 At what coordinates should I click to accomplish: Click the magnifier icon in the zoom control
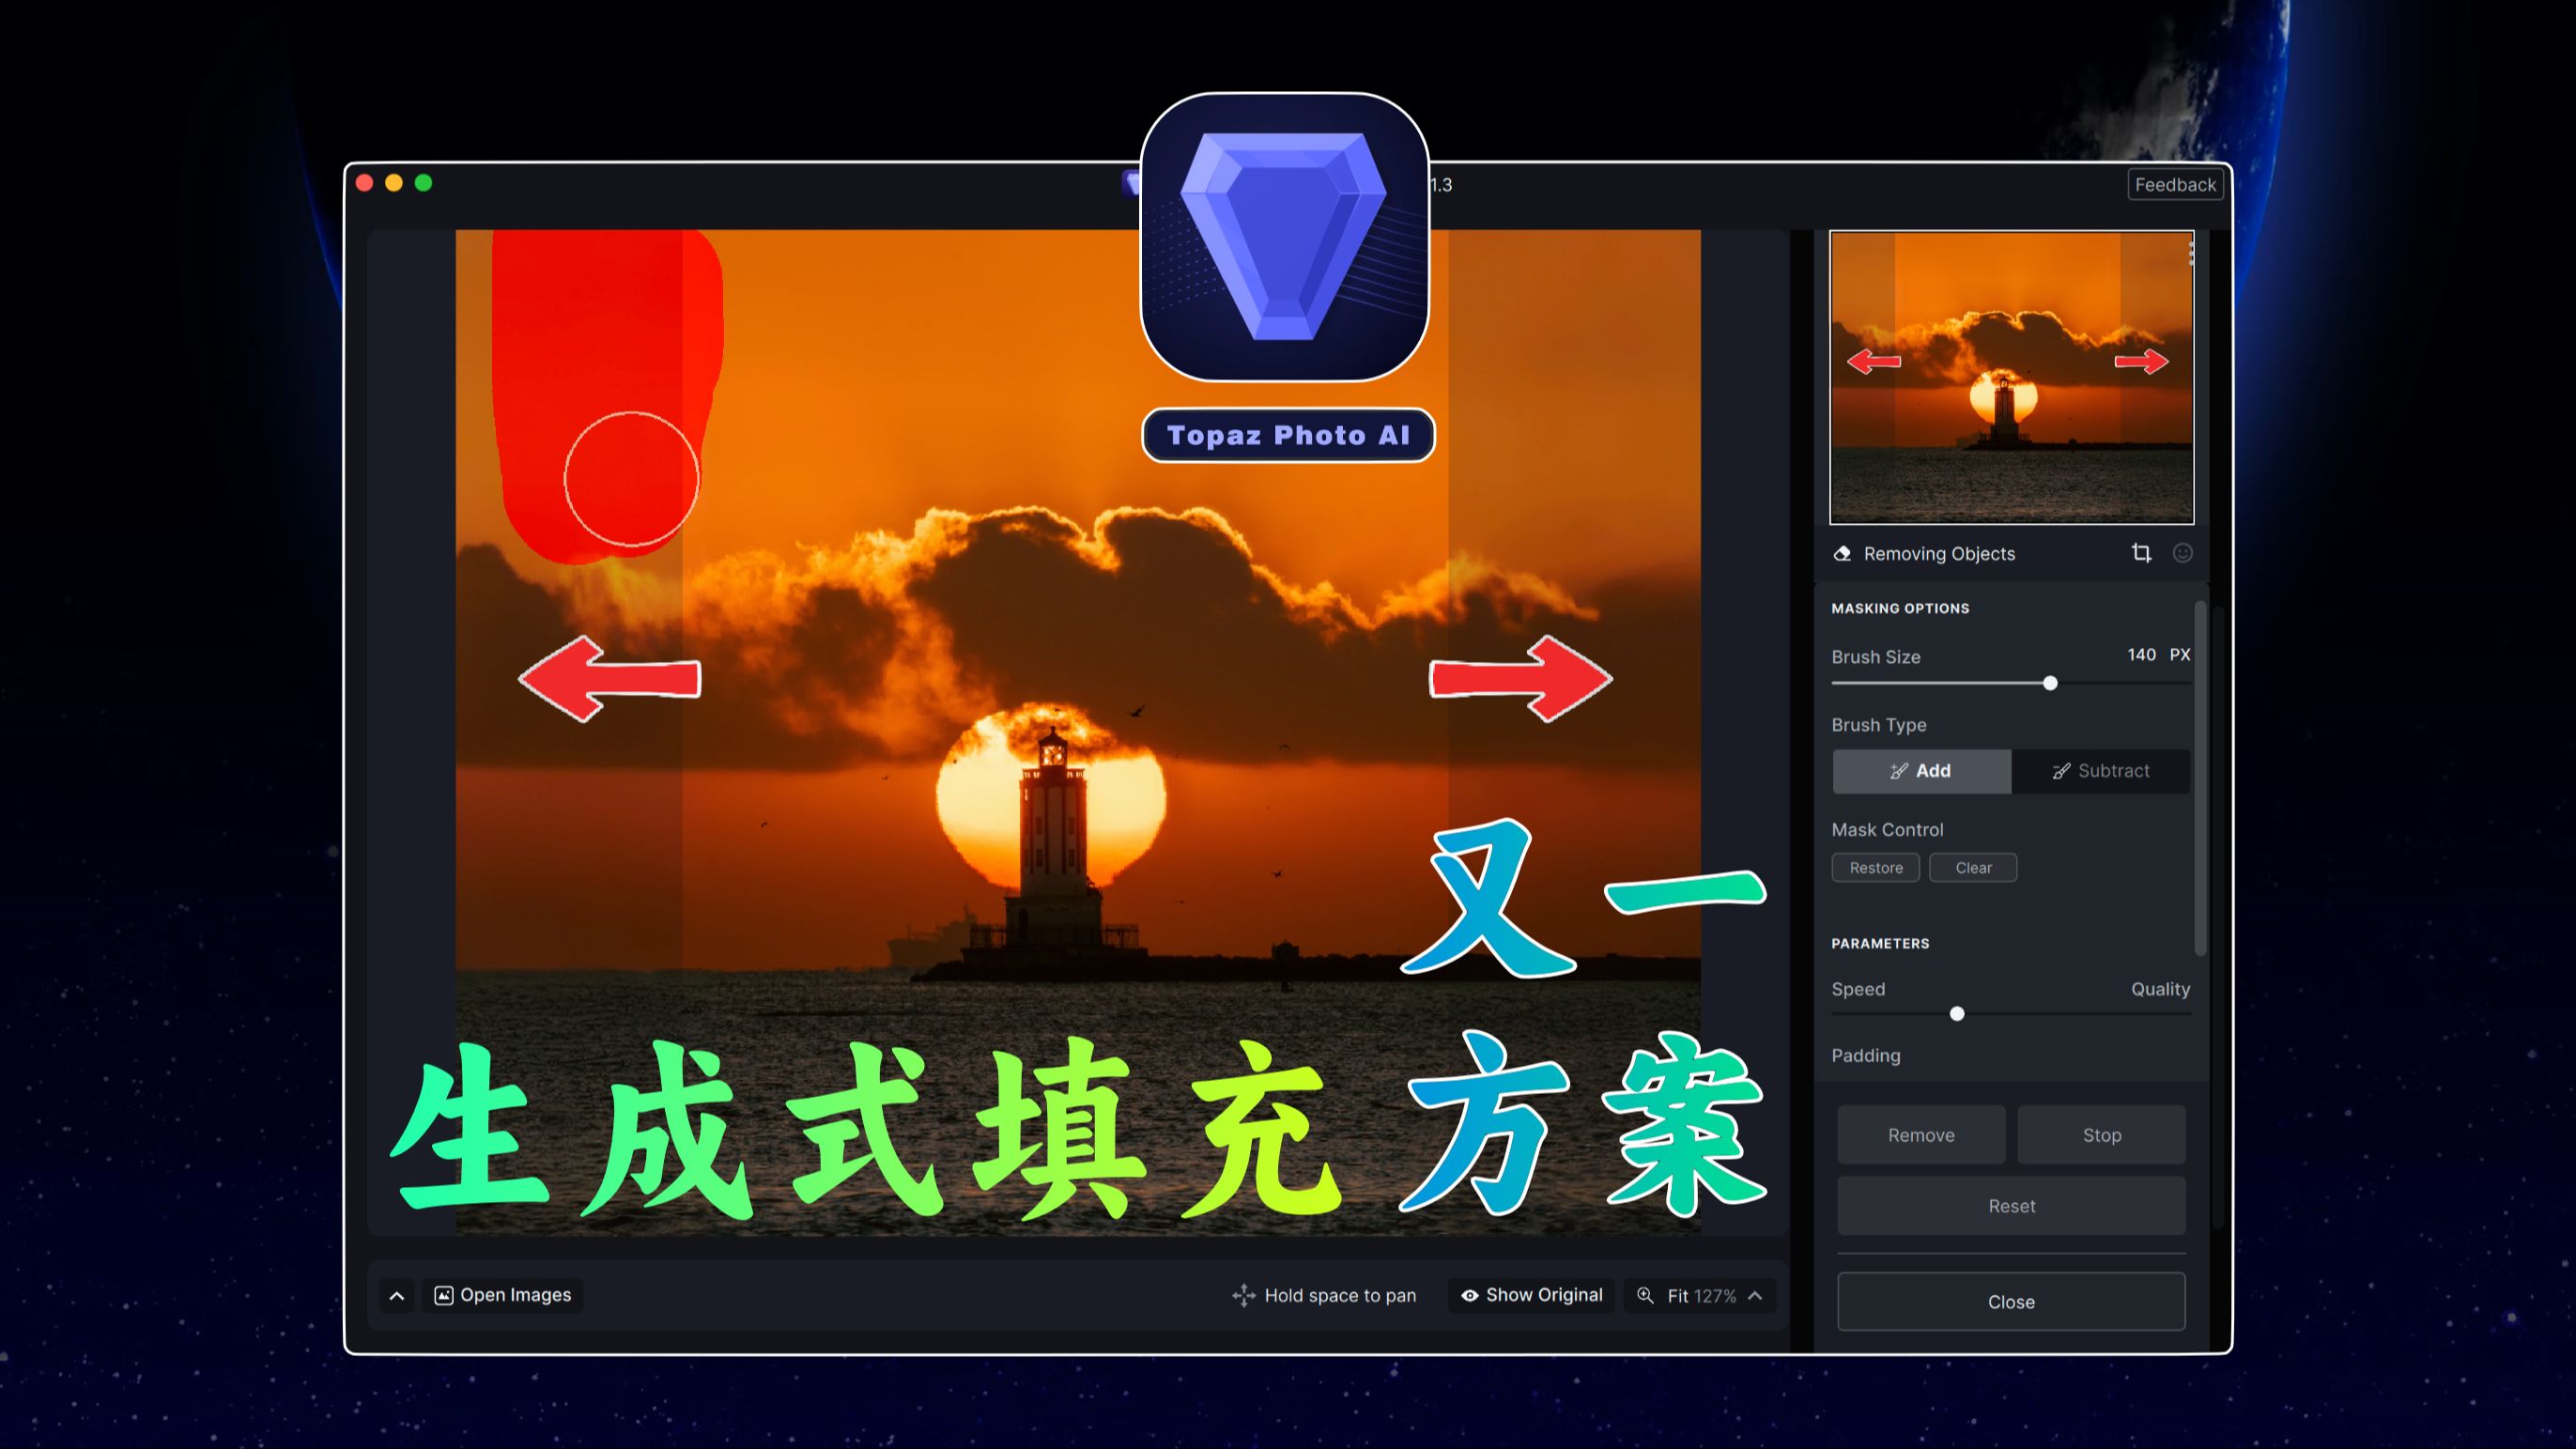[x=1646, y=1295]
